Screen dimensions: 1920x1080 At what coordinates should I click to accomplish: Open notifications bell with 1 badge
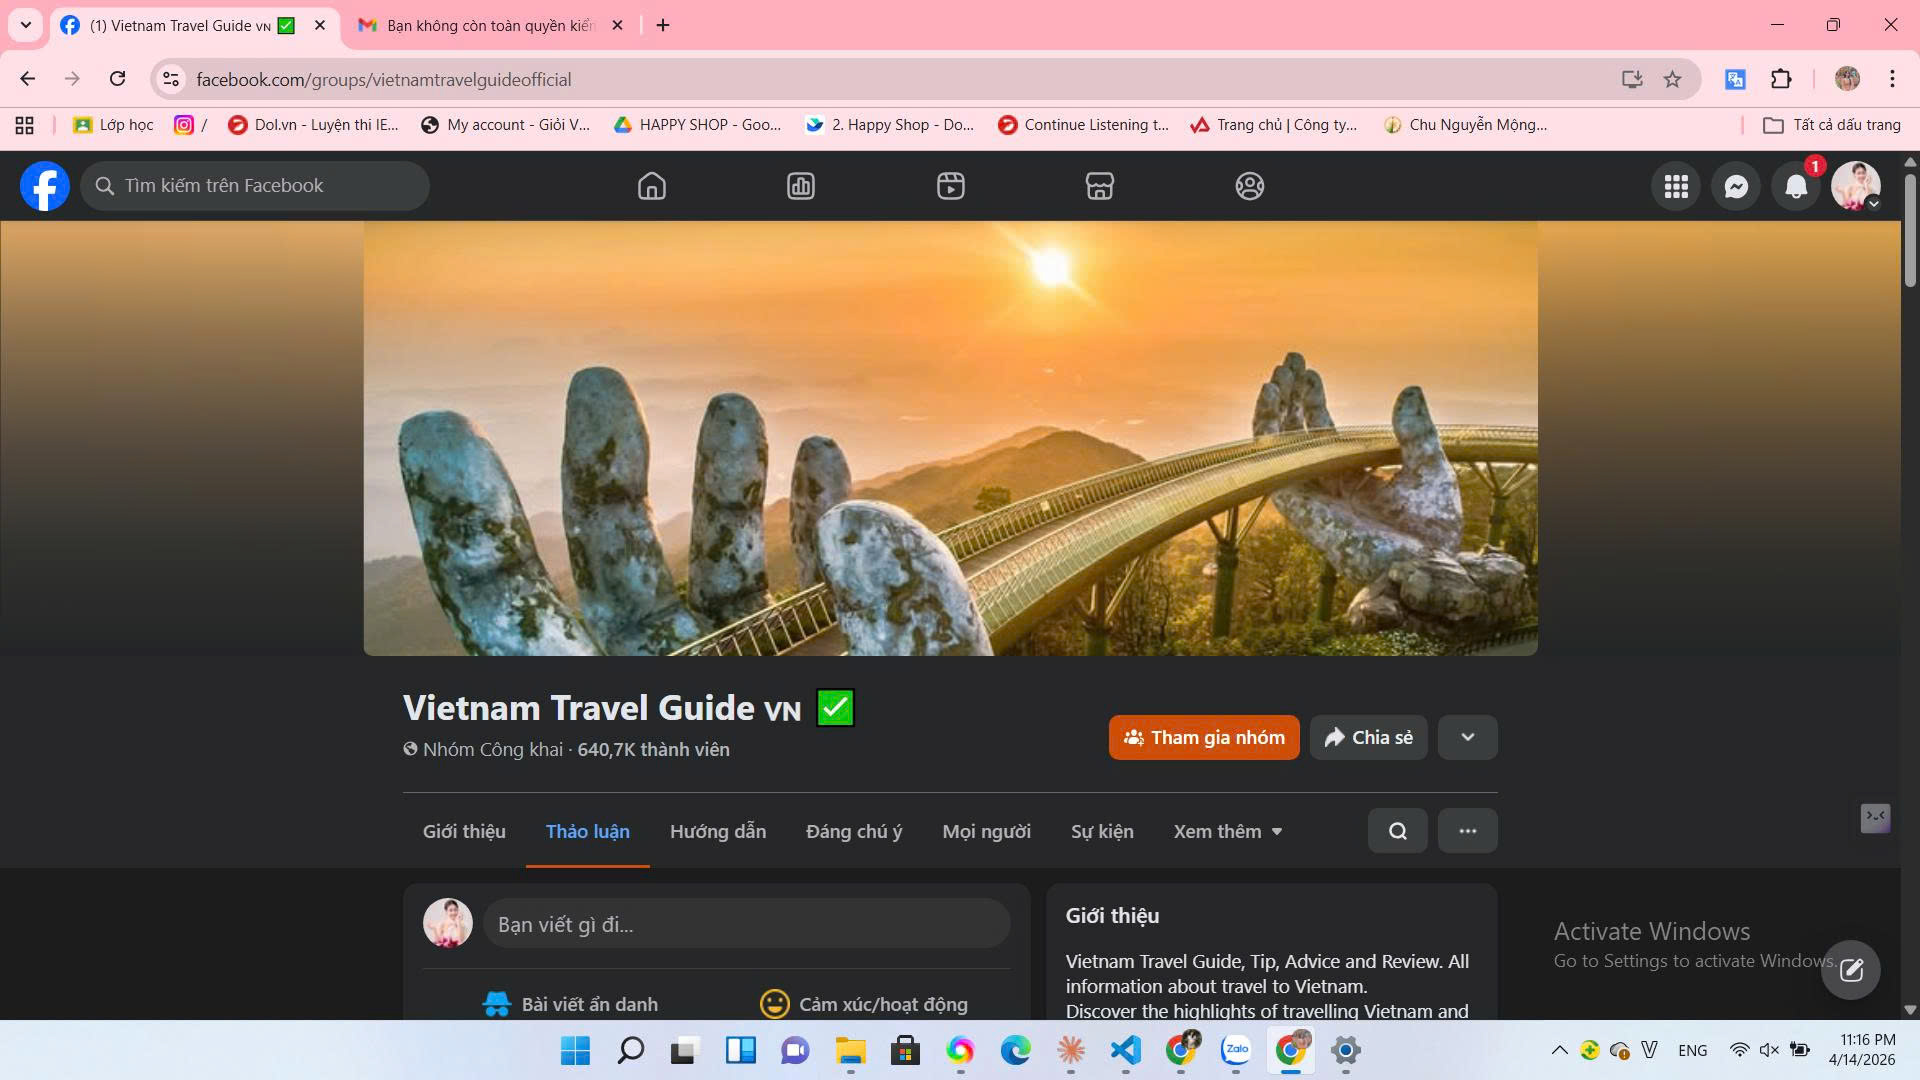pos(1797,186)
